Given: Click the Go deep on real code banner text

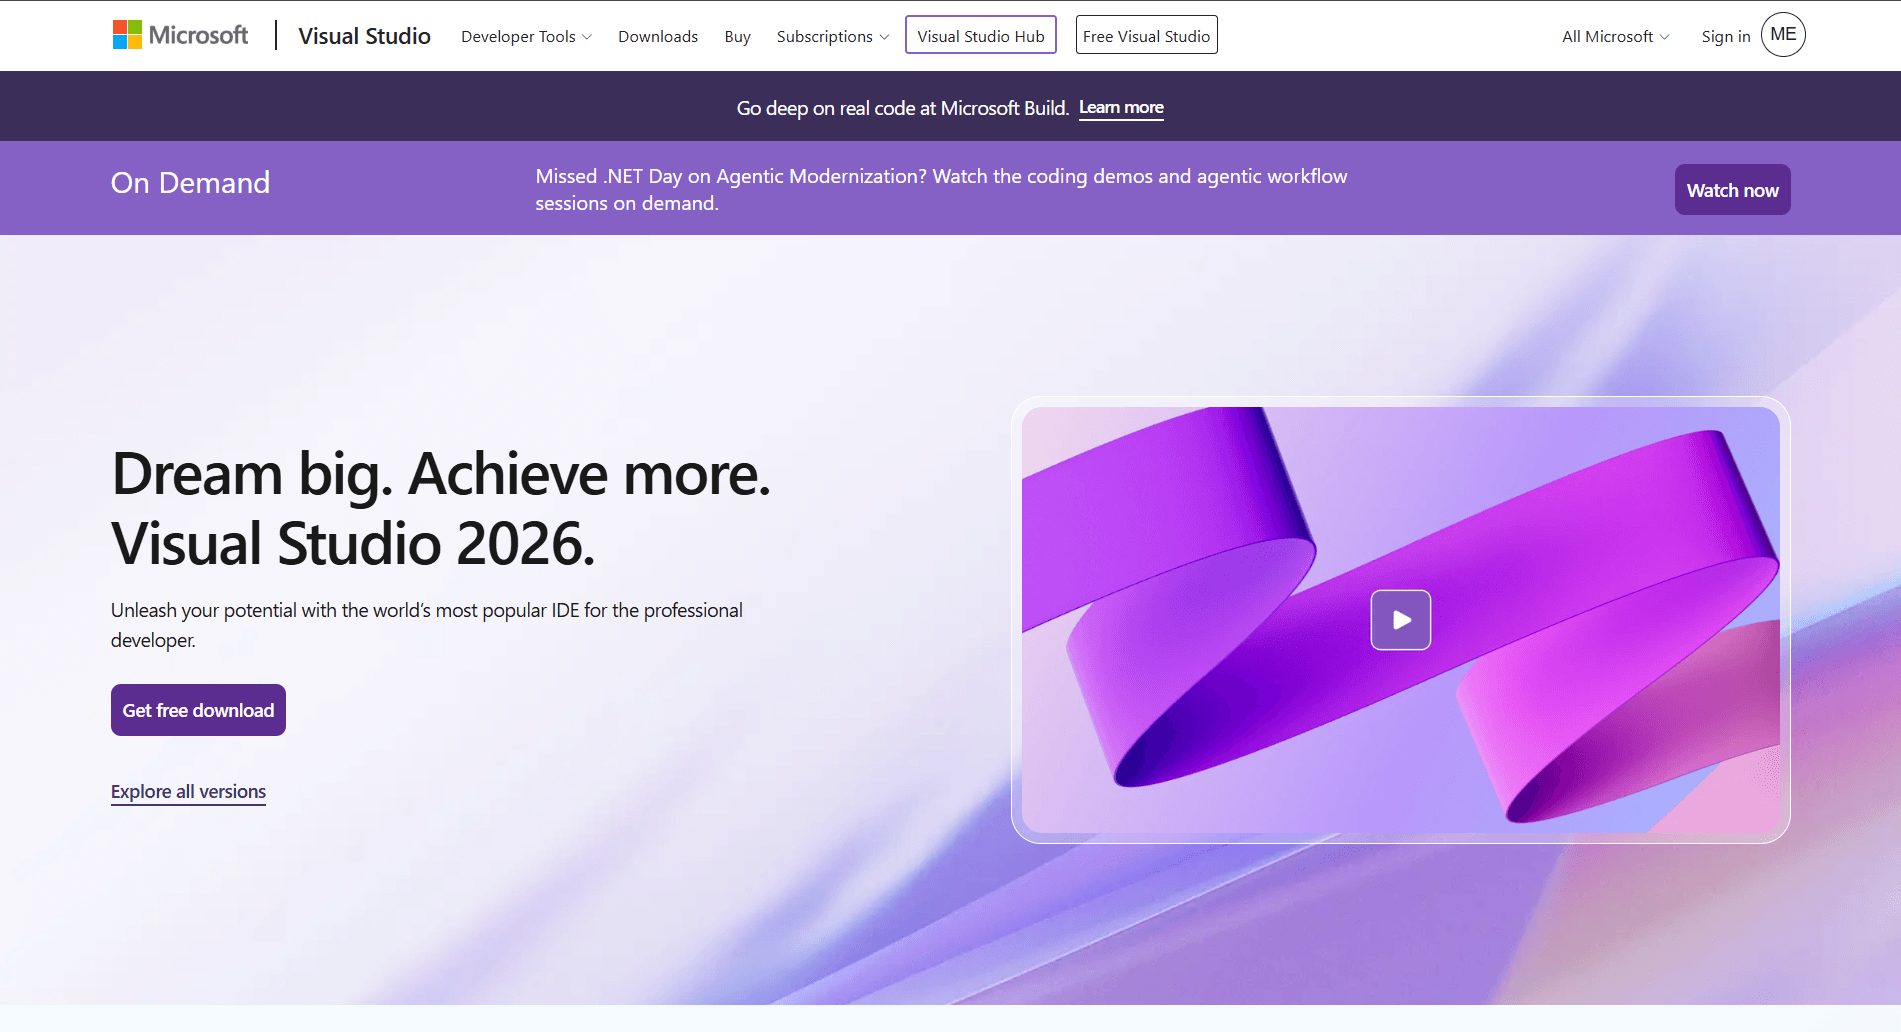Looking at the screenshot, I should coord(902,108).
